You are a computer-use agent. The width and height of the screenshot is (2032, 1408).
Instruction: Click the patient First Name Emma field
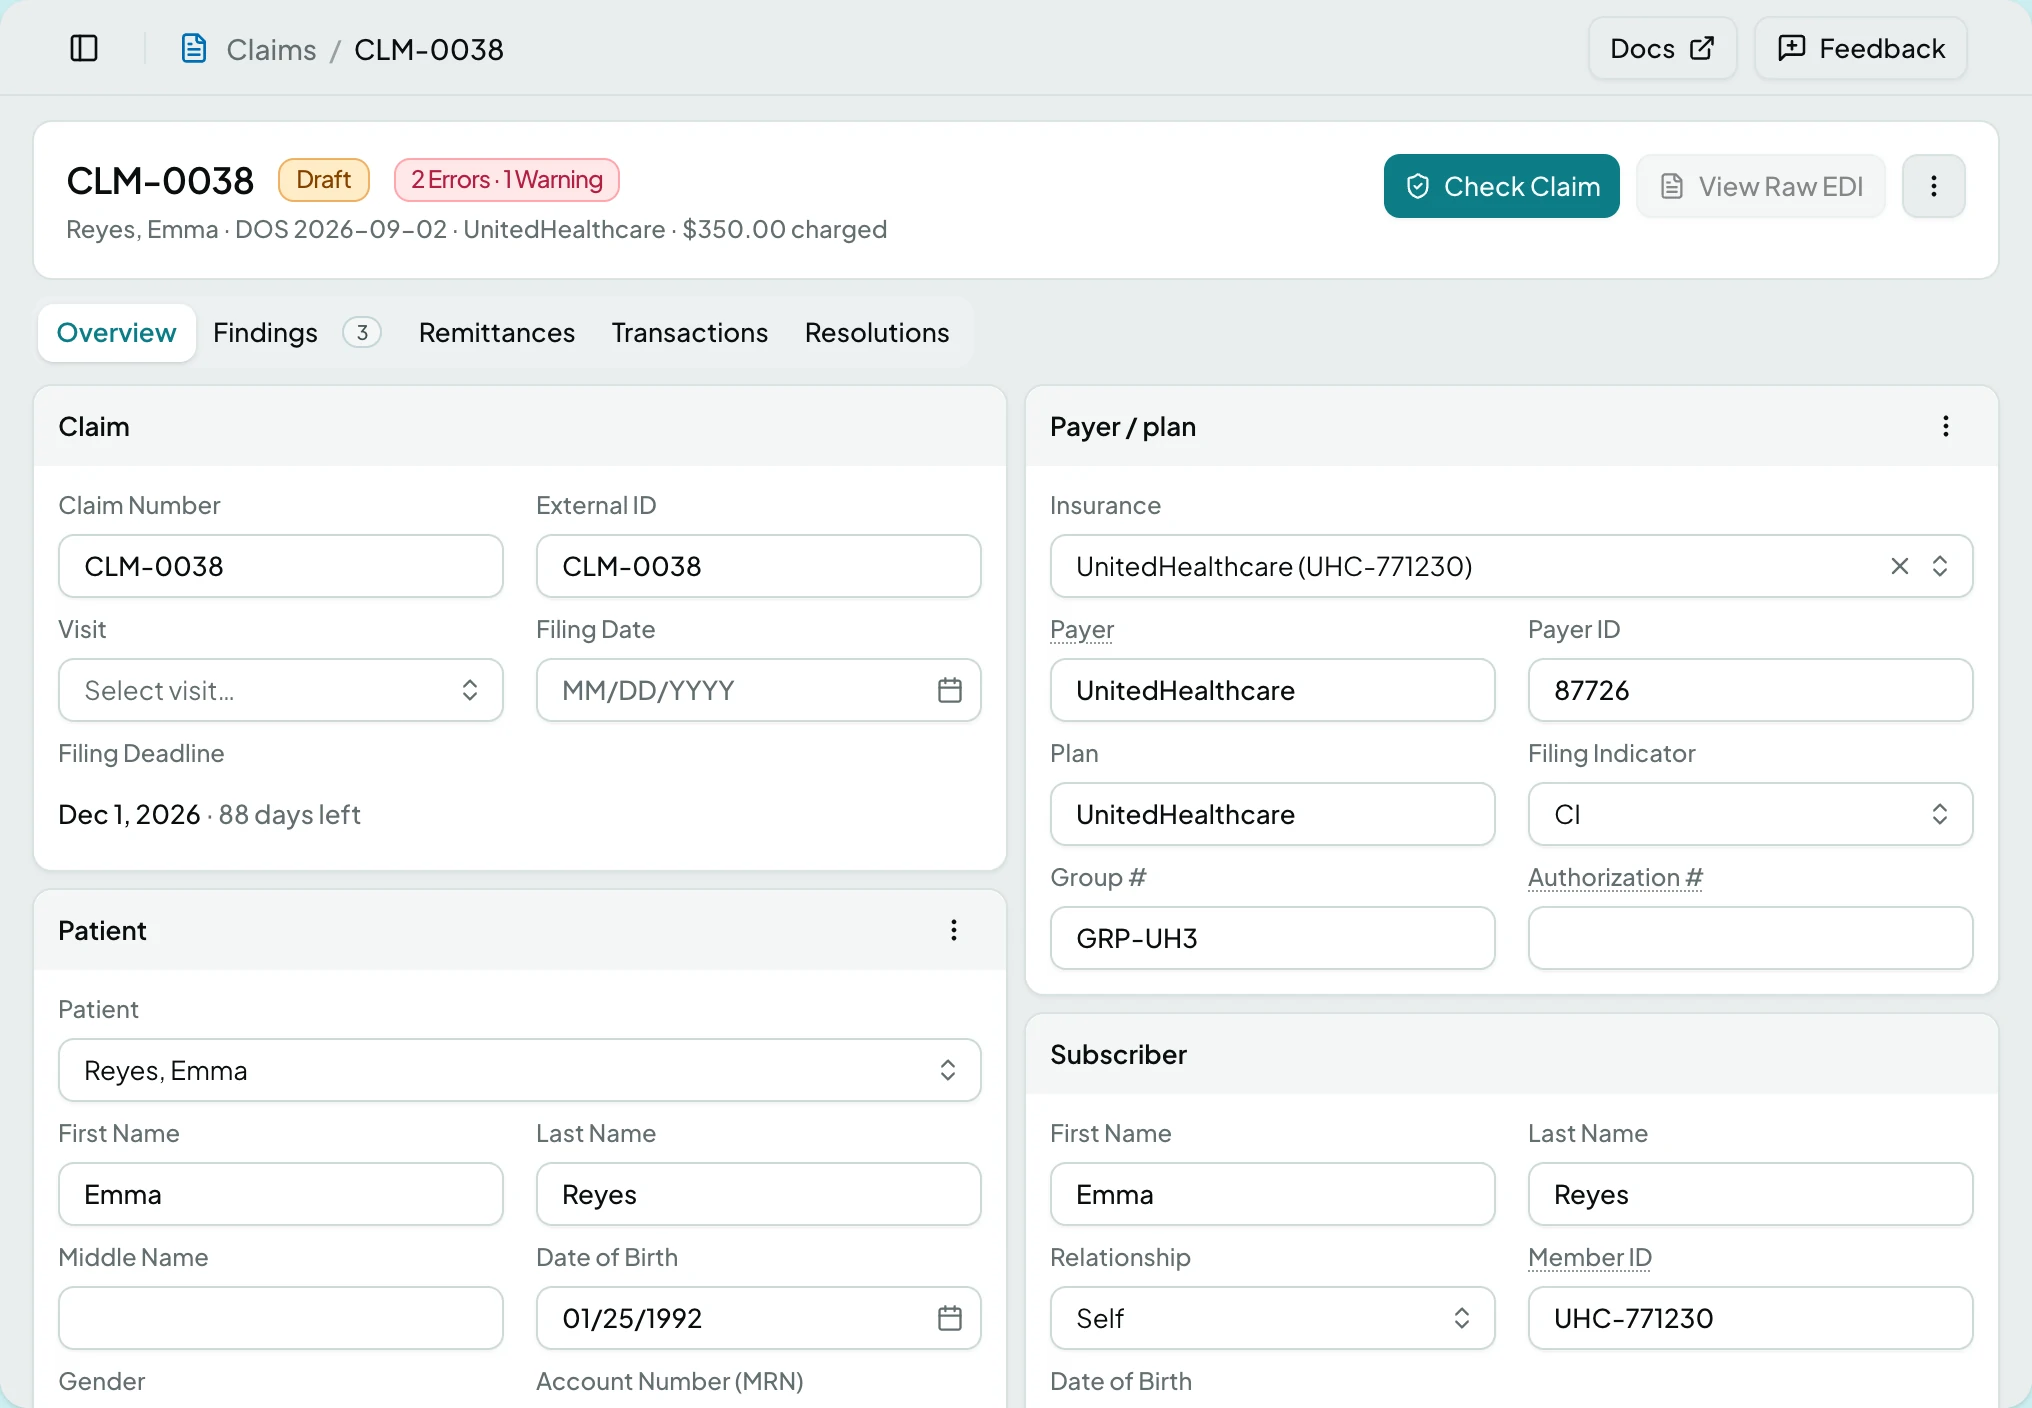coord(280,1194)
